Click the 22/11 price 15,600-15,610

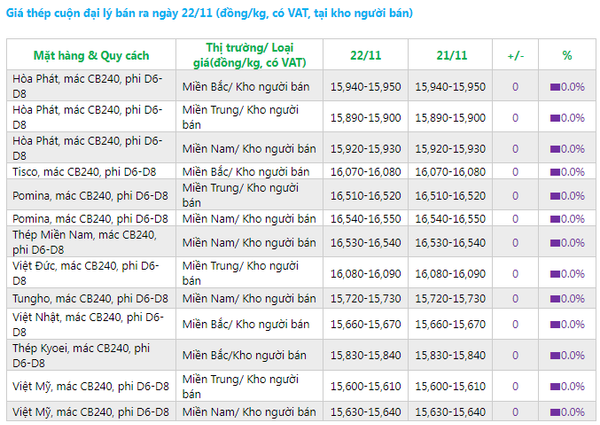point(366,386)
